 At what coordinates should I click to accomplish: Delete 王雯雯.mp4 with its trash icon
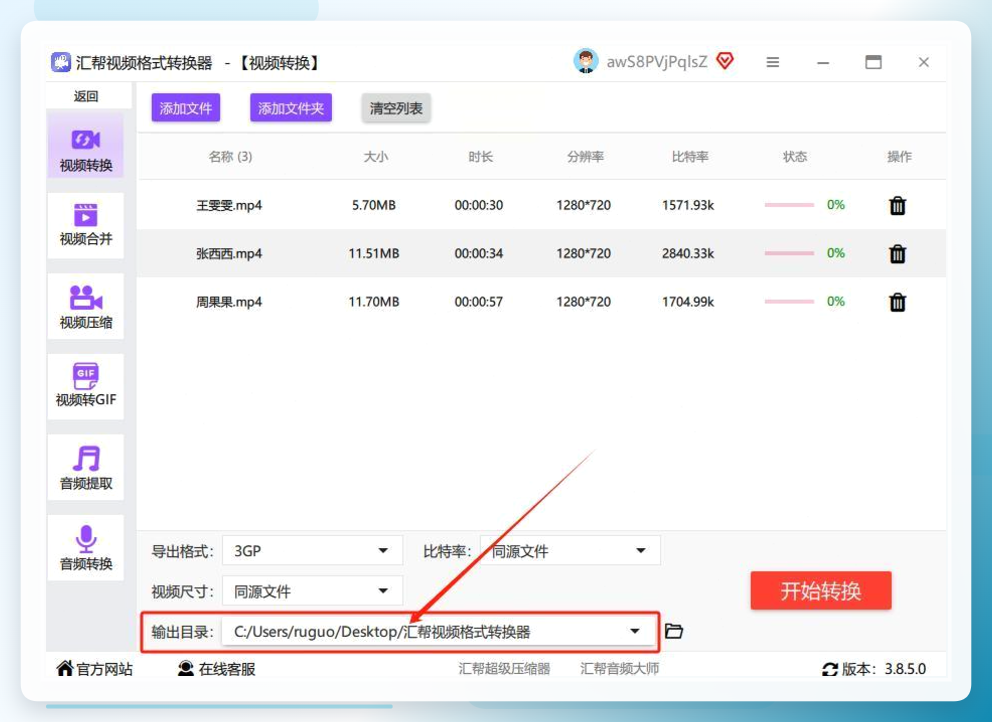tap(897, 205)
